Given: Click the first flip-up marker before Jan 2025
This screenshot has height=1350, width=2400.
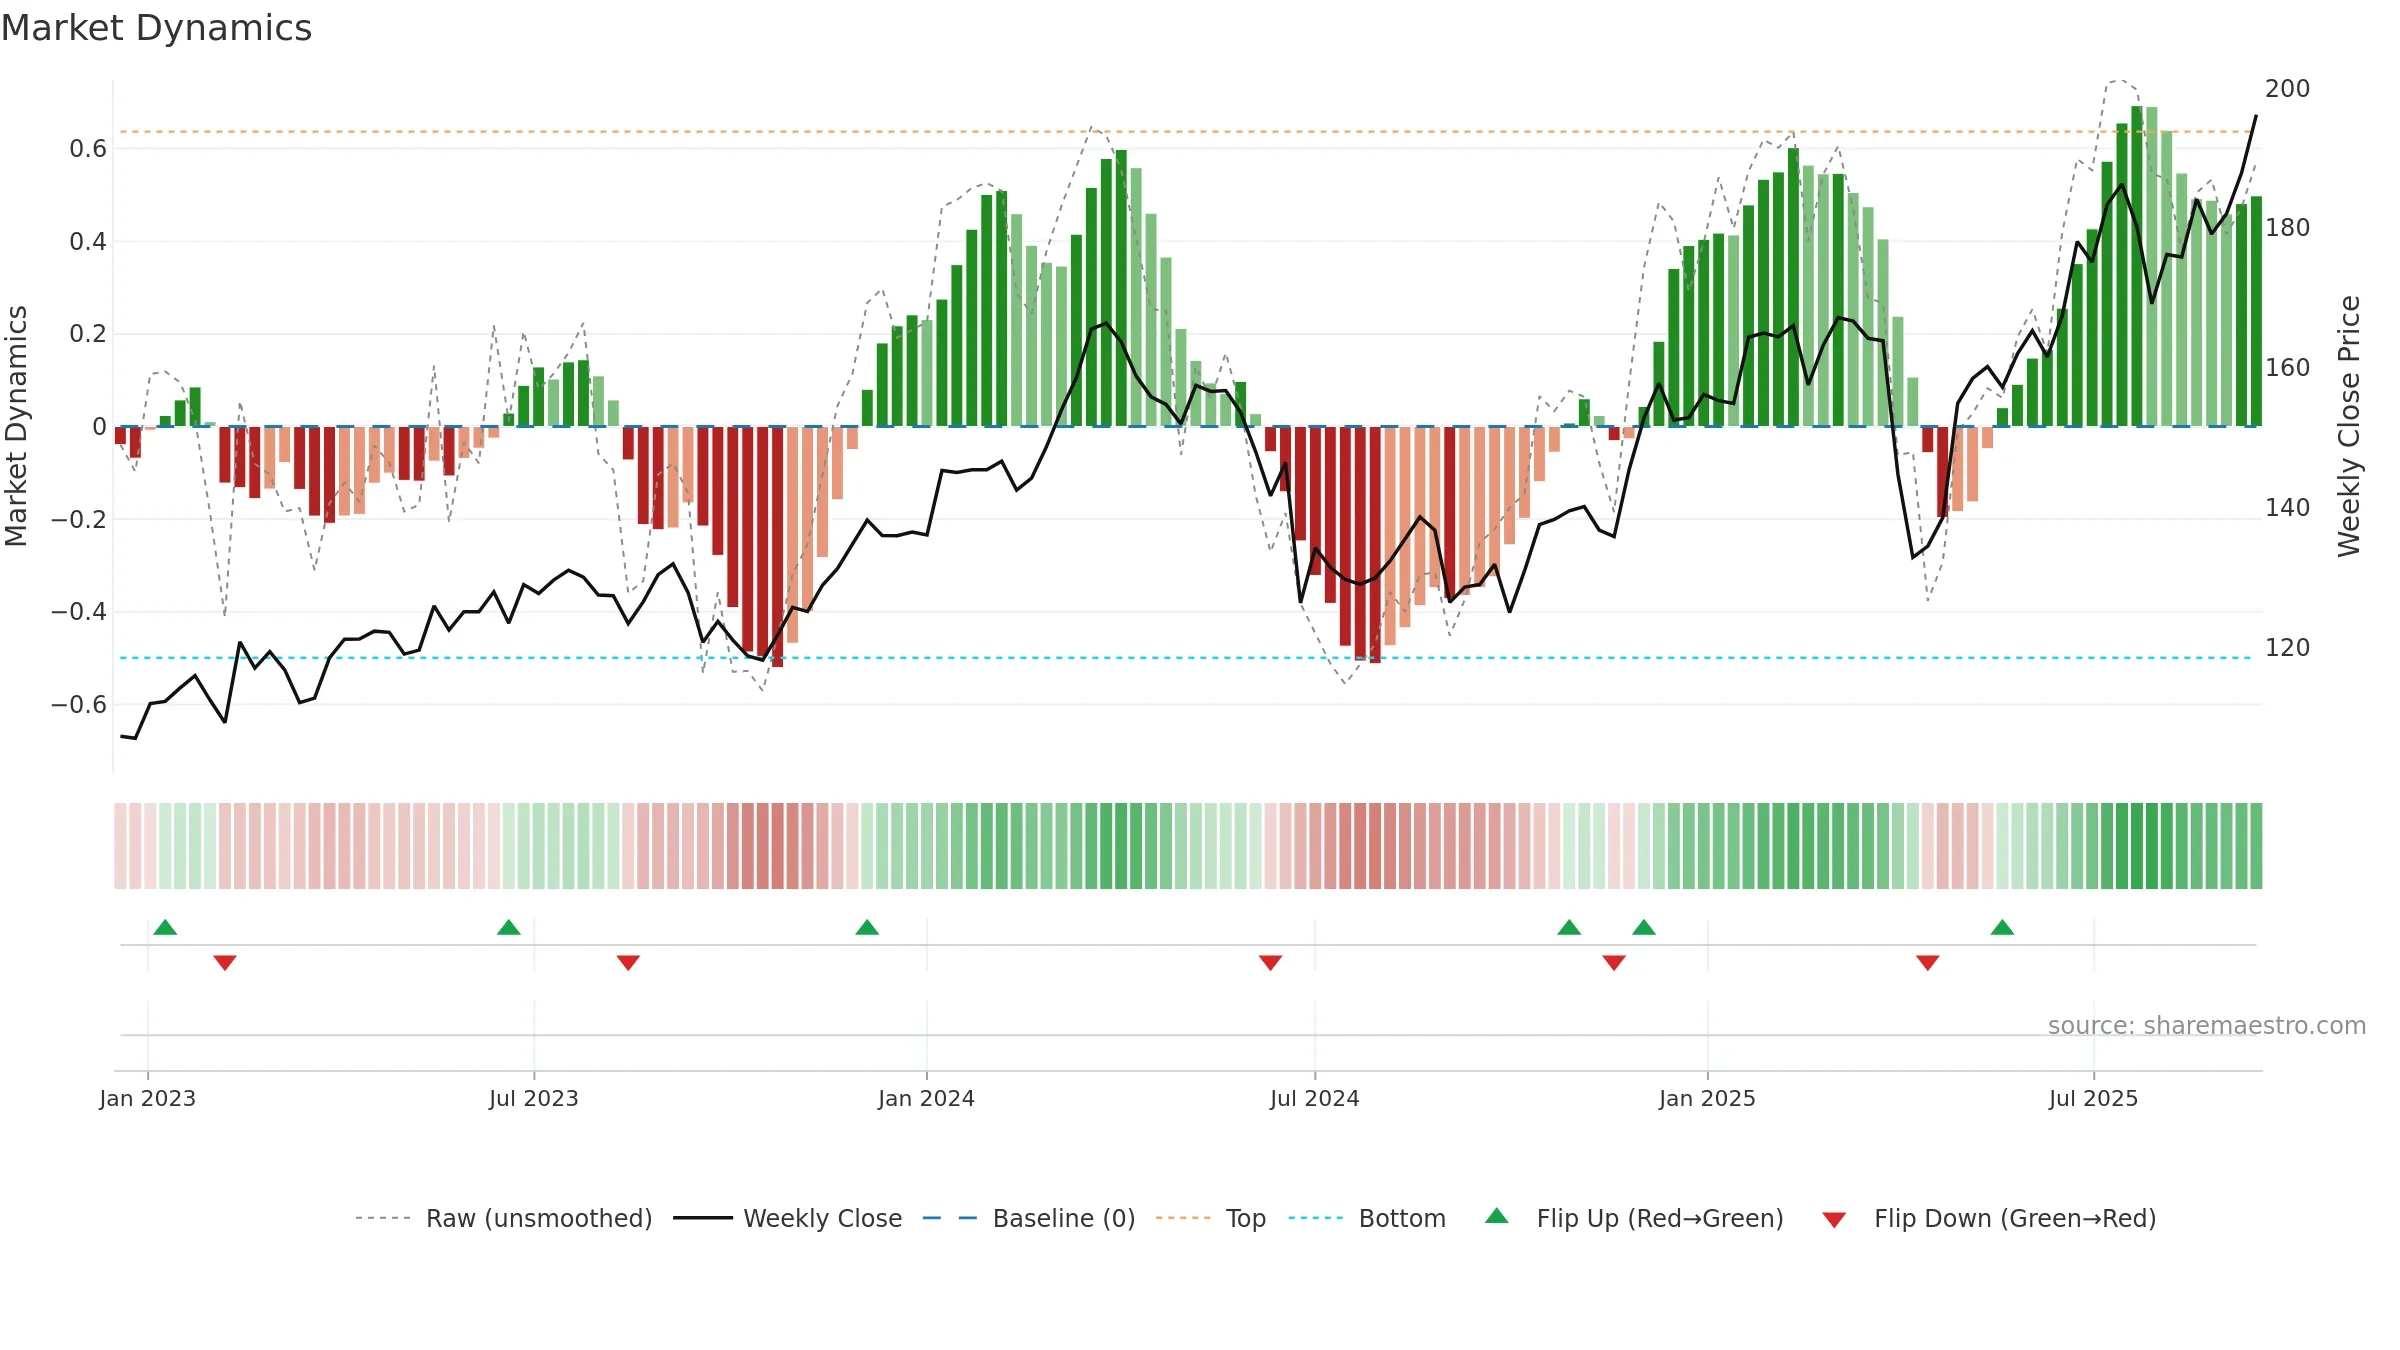Looking at the screenshot, I should (x=1569, y=927).
